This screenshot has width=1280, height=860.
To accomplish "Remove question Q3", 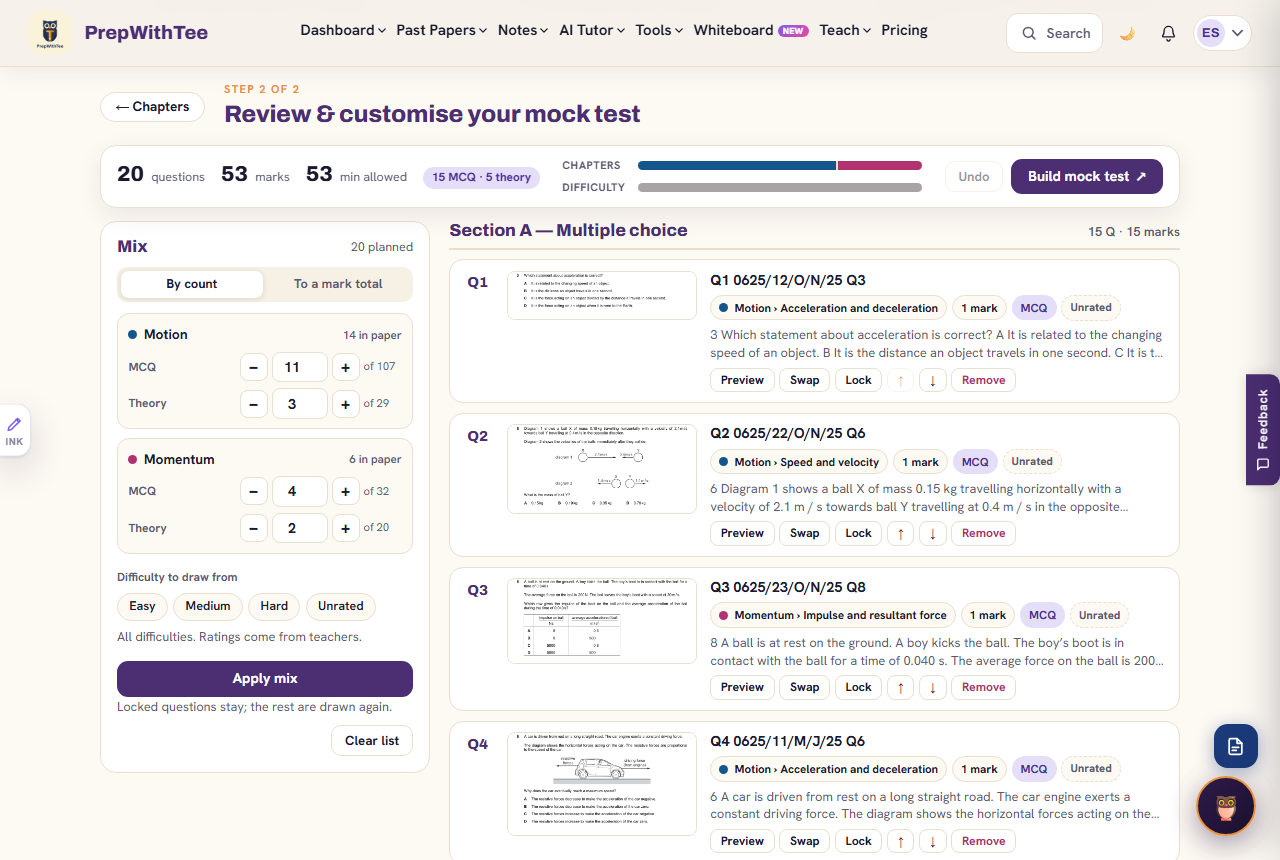I will click(983, 688).
